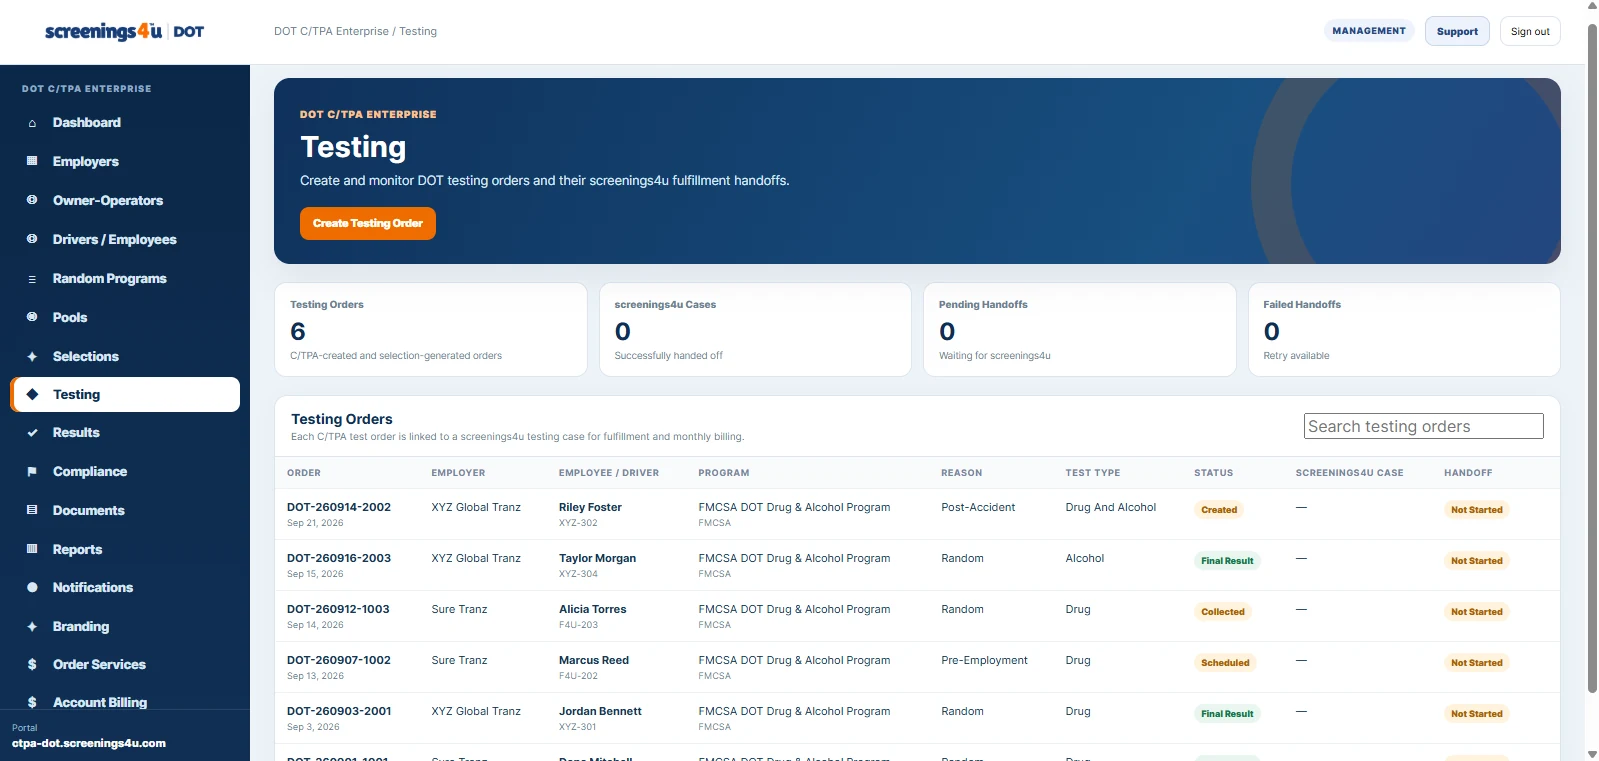Click the Collected status badge
The height and width of the screenshot is (761, 1599).
pos(1223,612)
